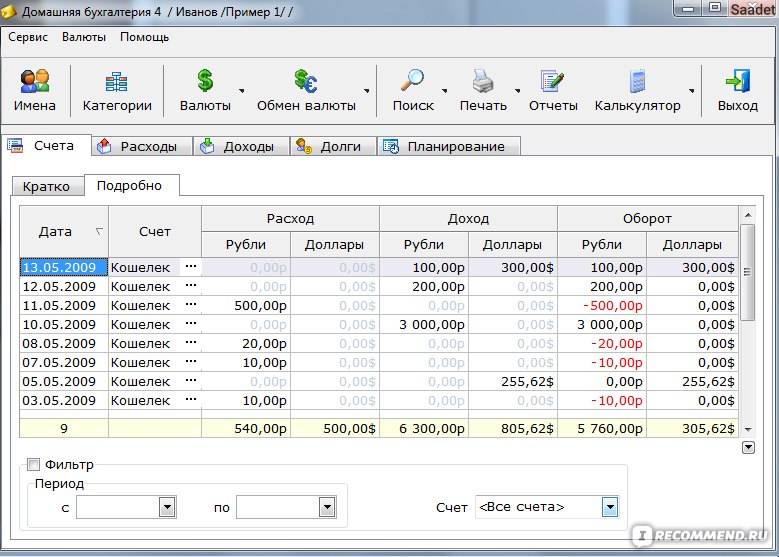Enable the Фильтр checkbox
Image resolution: width=779 pixels, height=557 pixels.
33,465
